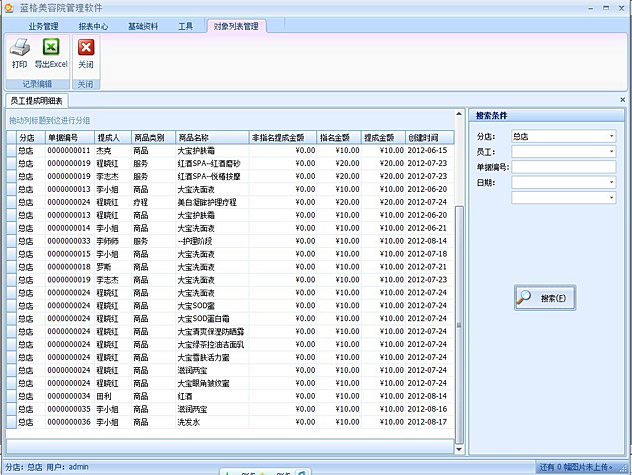Sort by the 单据编号 column header

coord(70,138)
